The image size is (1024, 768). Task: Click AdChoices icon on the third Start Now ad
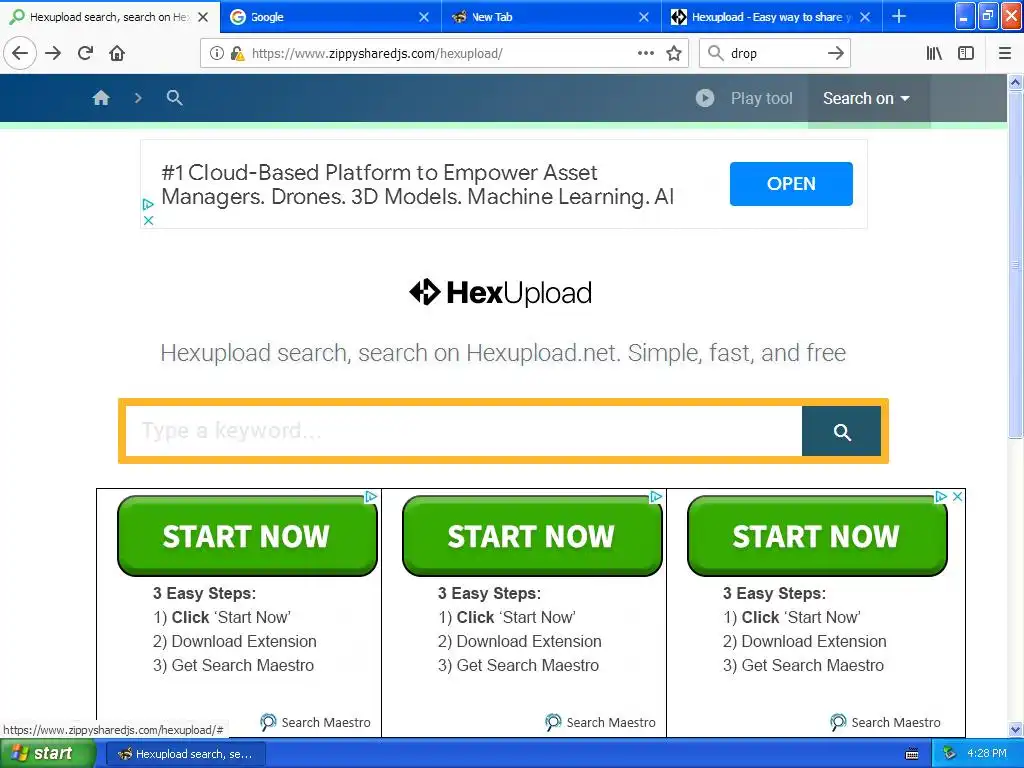click(941, 497)
